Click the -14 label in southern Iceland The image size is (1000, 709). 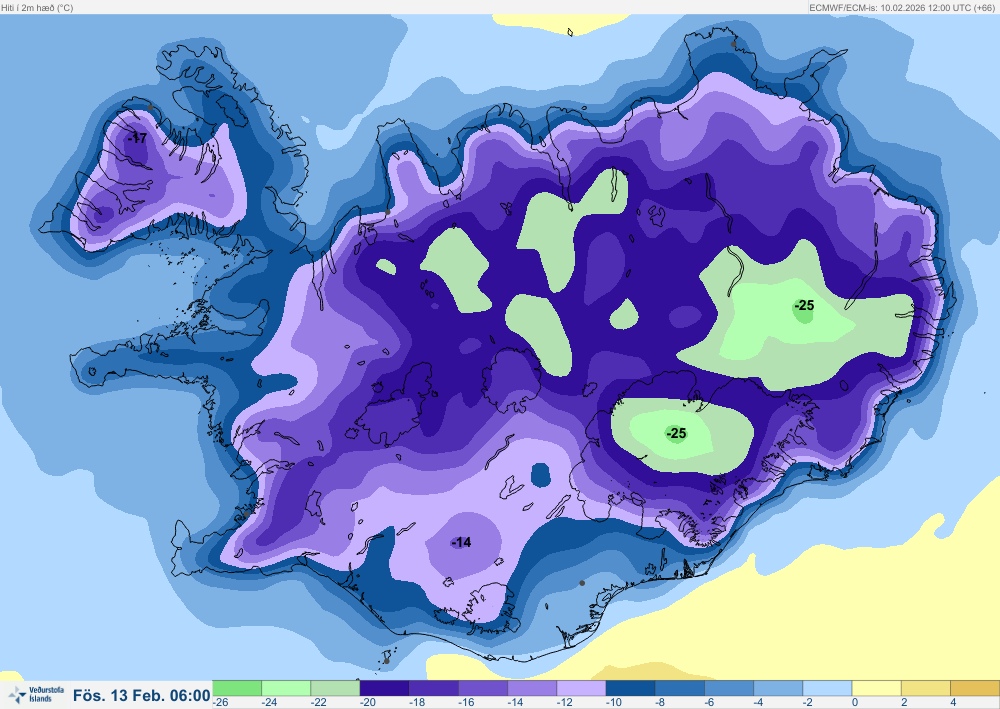click(461, 542)
